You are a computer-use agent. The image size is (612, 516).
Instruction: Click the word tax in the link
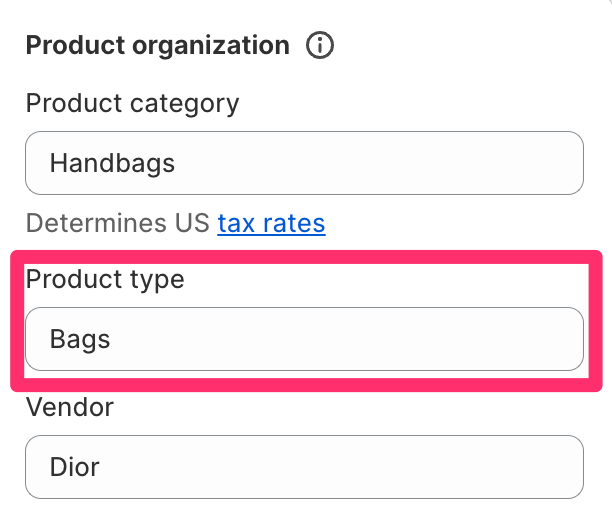(237, 223)
